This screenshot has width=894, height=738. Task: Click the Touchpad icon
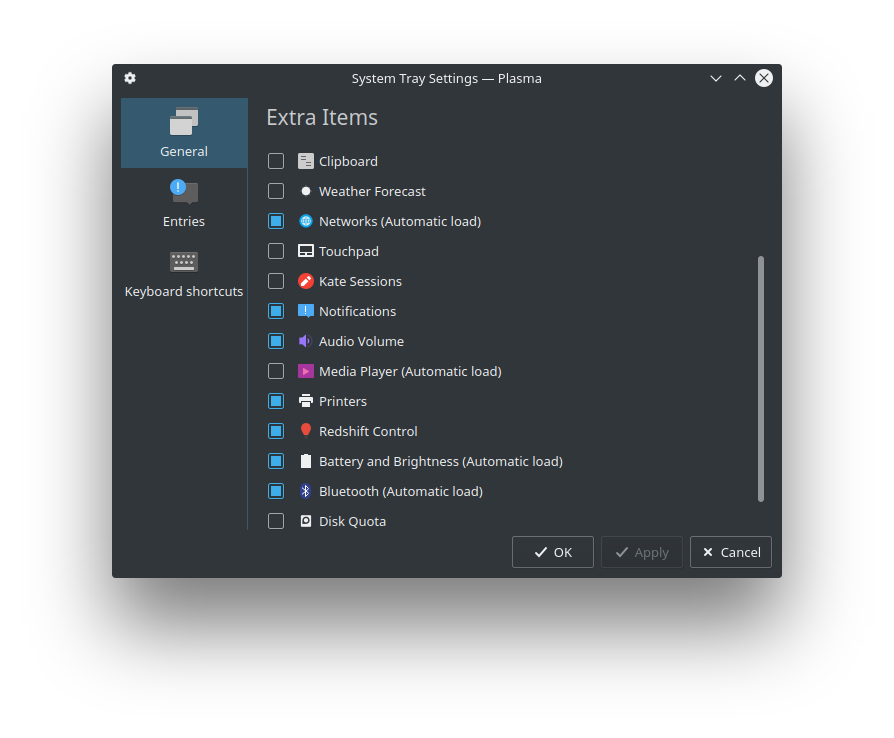pyautogui.click(x=306, y=251)
